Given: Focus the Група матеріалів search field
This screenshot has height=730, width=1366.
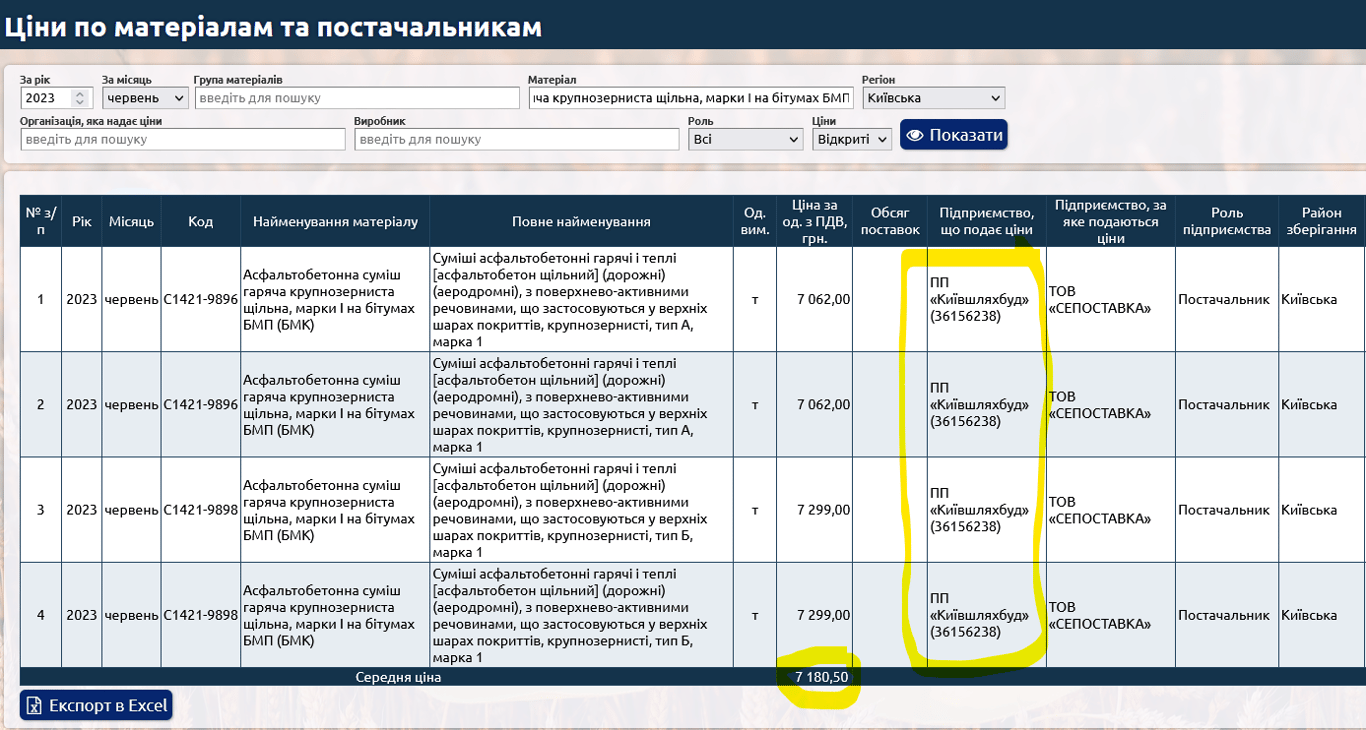Looking at the screenshot, I should [x=357, y=98].
